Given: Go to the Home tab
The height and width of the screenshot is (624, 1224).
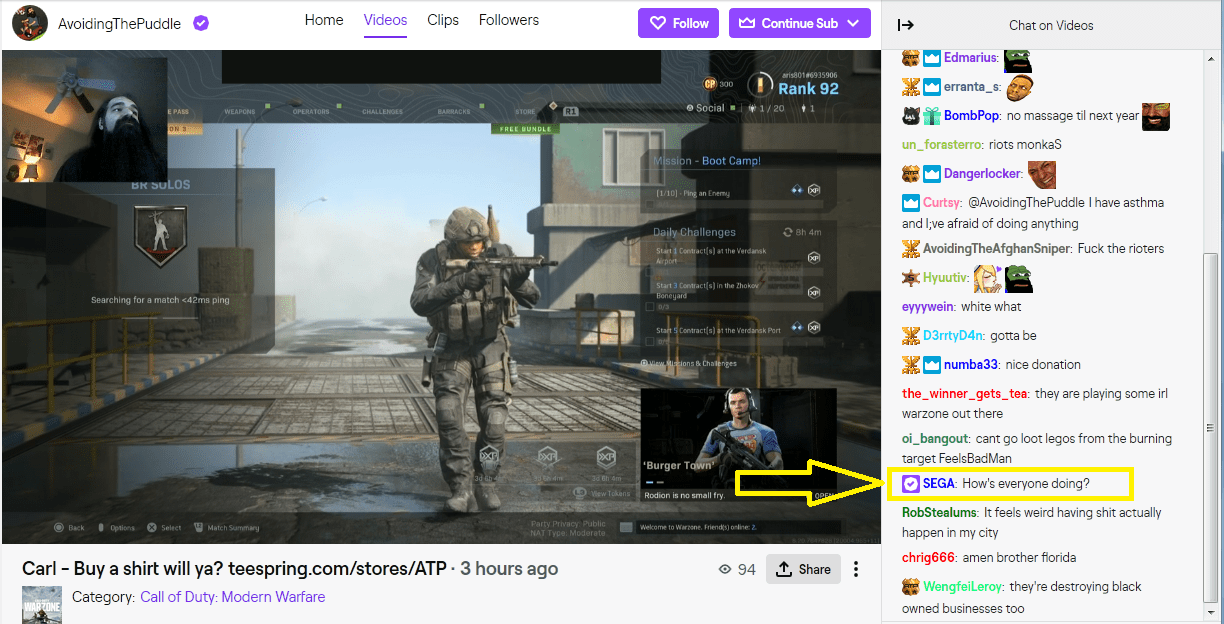Looking at the screenshot, I should point(324,20).
